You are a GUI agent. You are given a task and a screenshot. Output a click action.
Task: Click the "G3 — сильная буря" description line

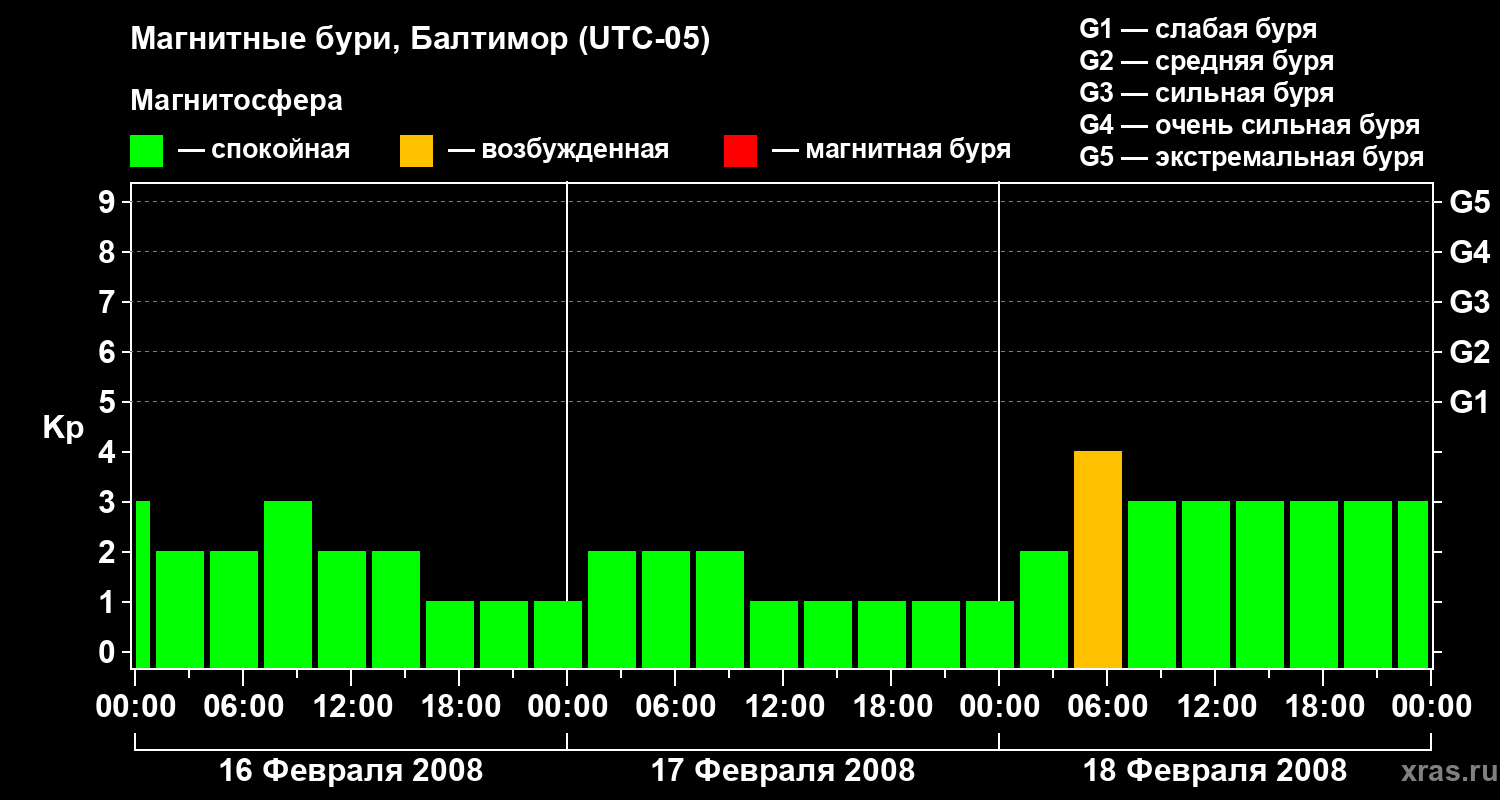pos(1207,93)
